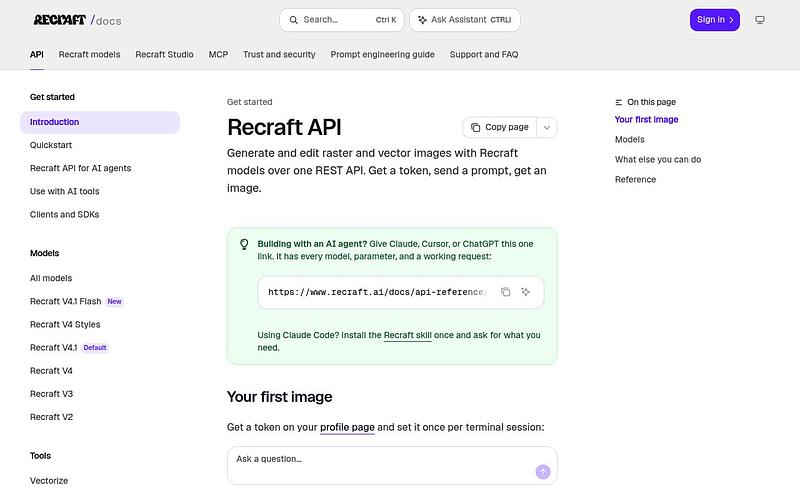Viewport: 800px width, 500px height.
Task: Click the Ask a question input field
Action: tap(392, 466)
